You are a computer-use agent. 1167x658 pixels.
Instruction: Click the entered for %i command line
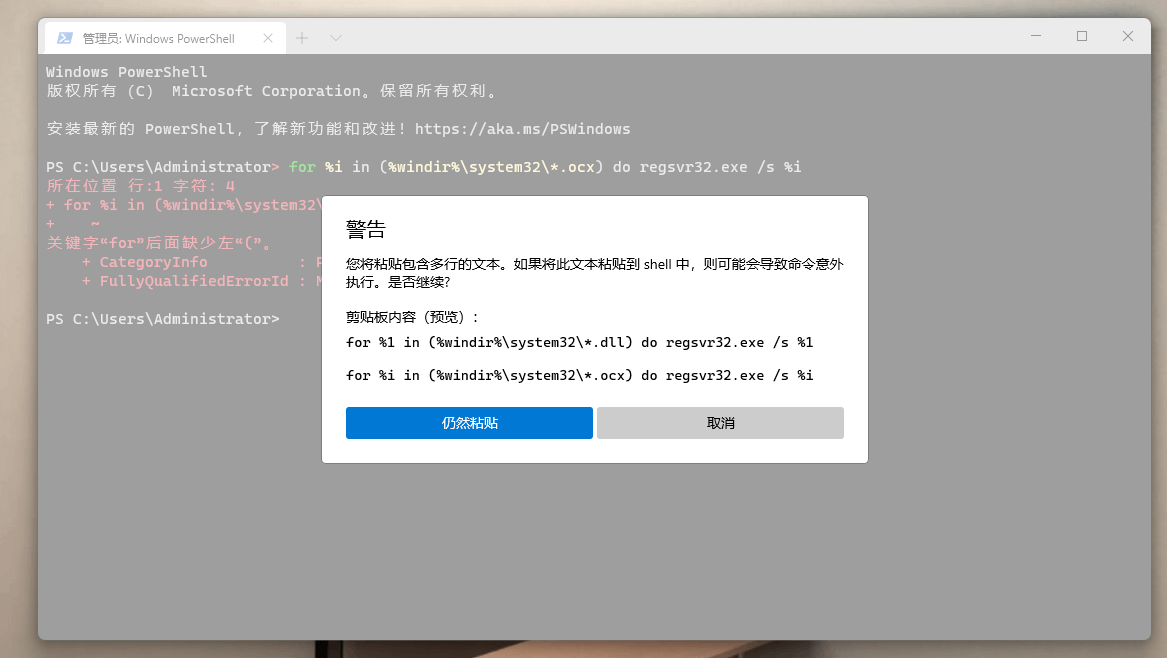545,167
